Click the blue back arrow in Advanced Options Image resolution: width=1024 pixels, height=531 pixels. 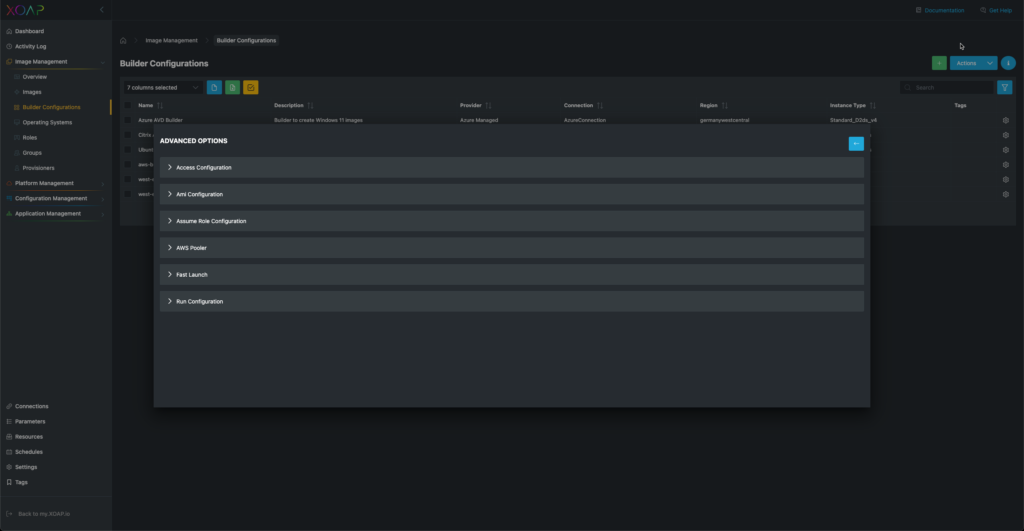pos(856,144)
